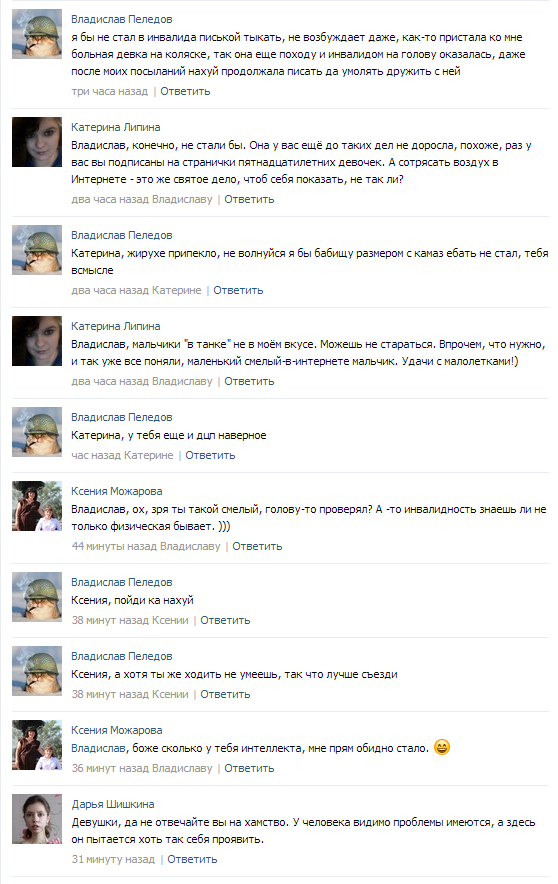This screenshot has height=884, width=558.
Task: Click Катерина Липина's avatar on 'мальчики в танке' comment
Action: [37, 341]
